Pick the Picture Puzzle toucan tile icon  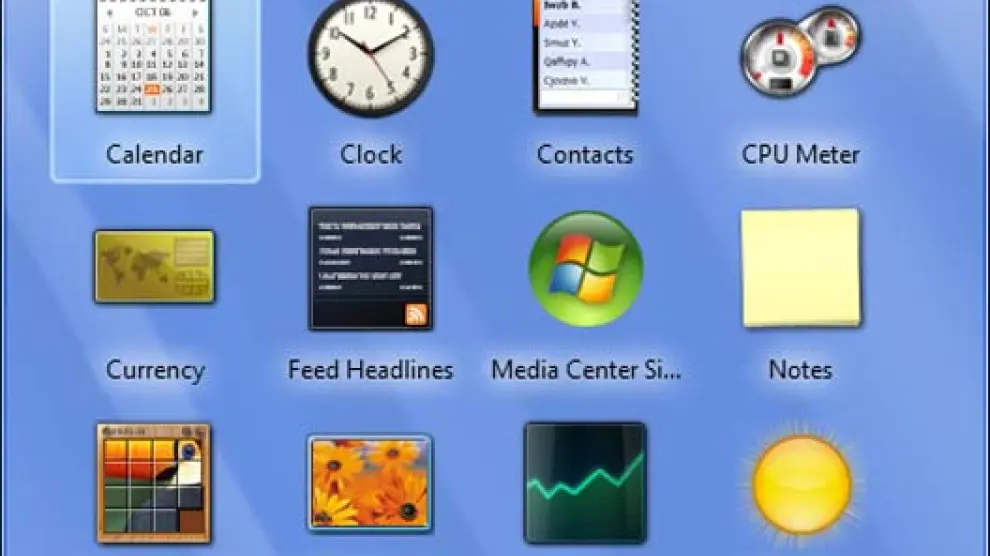click(154, 483)
